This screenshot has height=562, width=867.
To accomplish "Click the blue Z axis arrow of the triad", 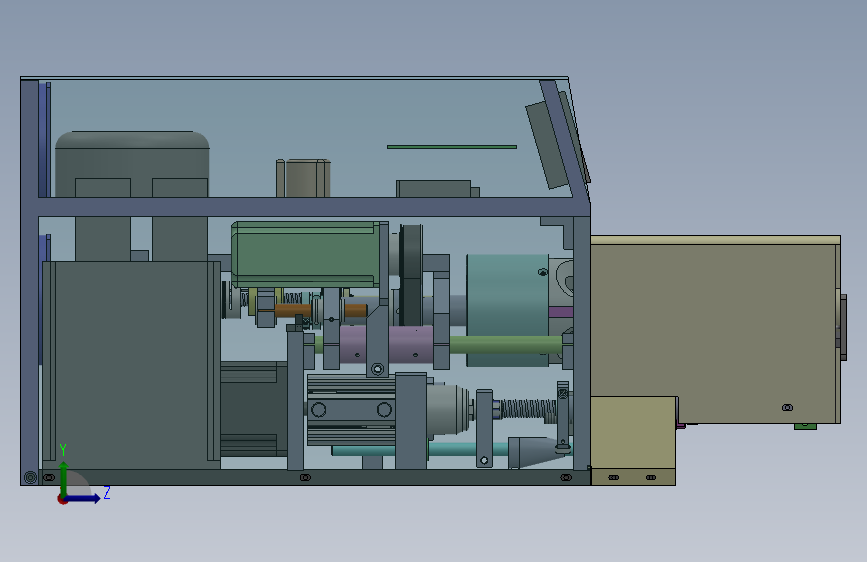I will [83, 498].
